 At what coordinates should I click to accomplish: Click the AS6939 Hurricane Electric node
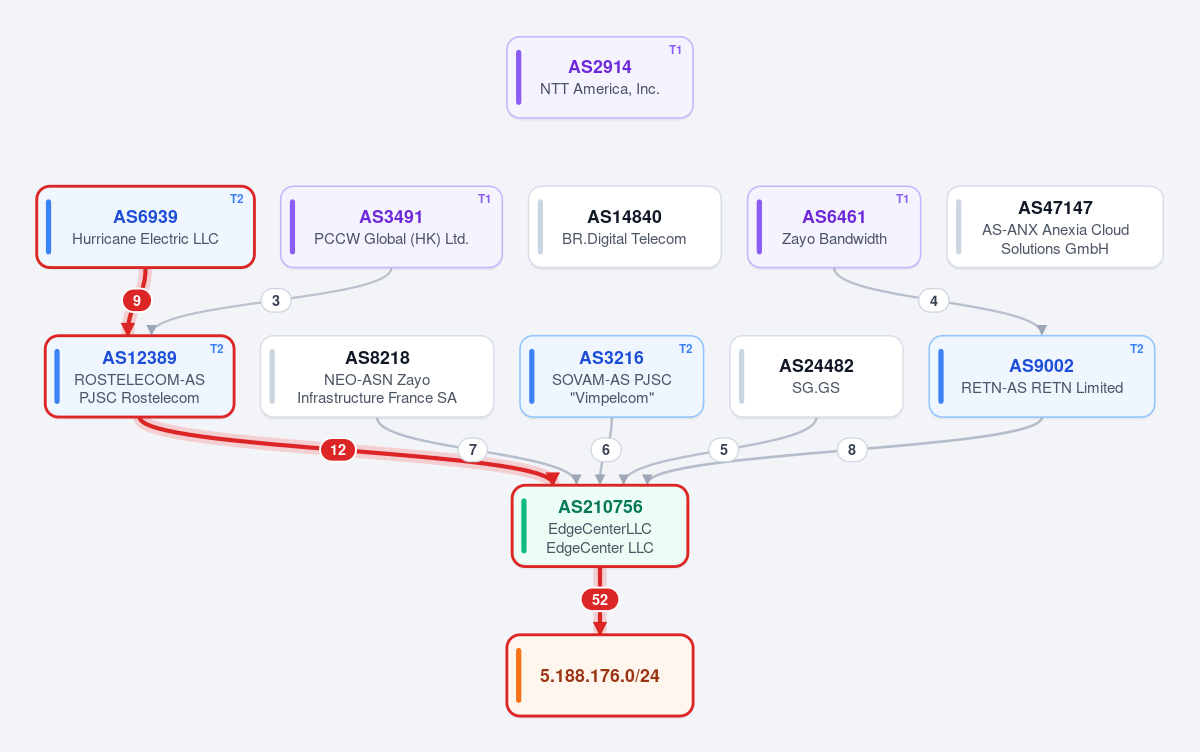146,227
